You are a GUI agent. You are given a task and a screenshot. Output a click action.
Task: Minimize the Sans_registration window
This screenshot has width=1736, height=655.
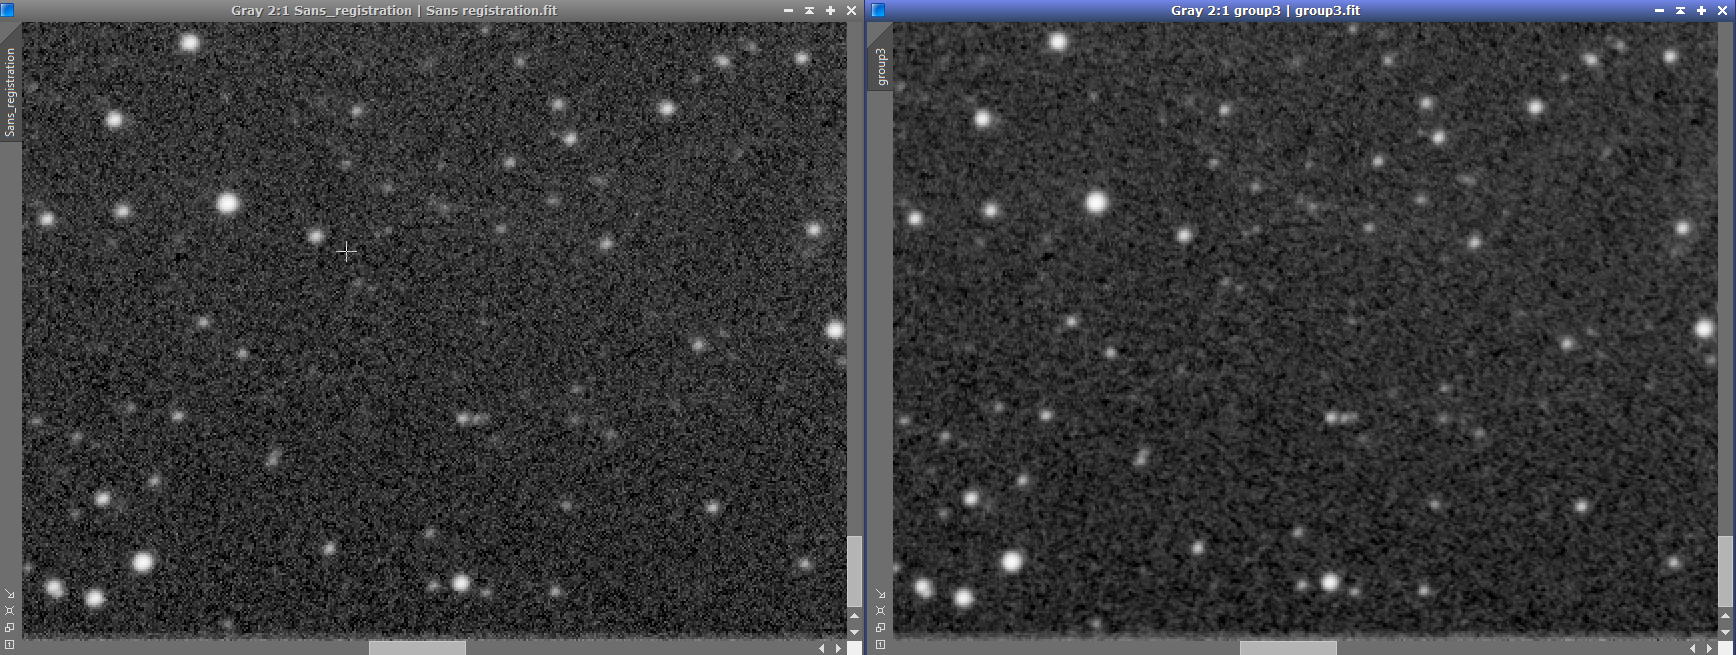(x=788, y=10)
